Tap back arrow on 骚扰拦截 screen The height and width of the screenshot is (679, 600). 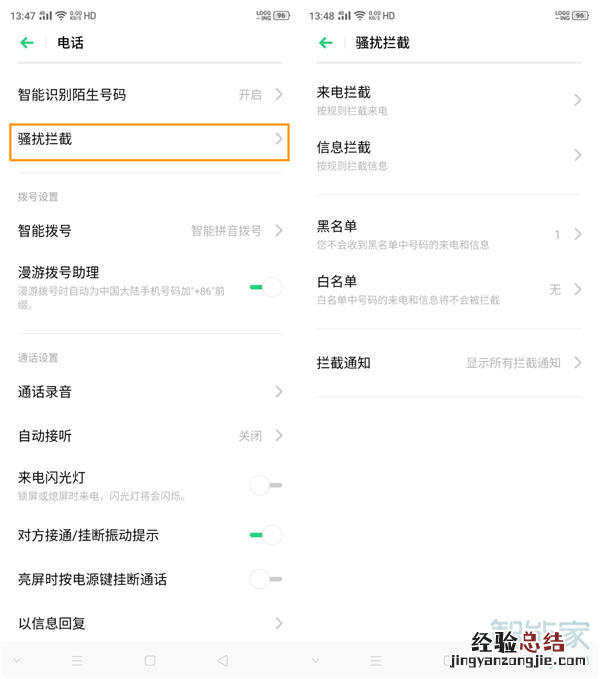325,43
